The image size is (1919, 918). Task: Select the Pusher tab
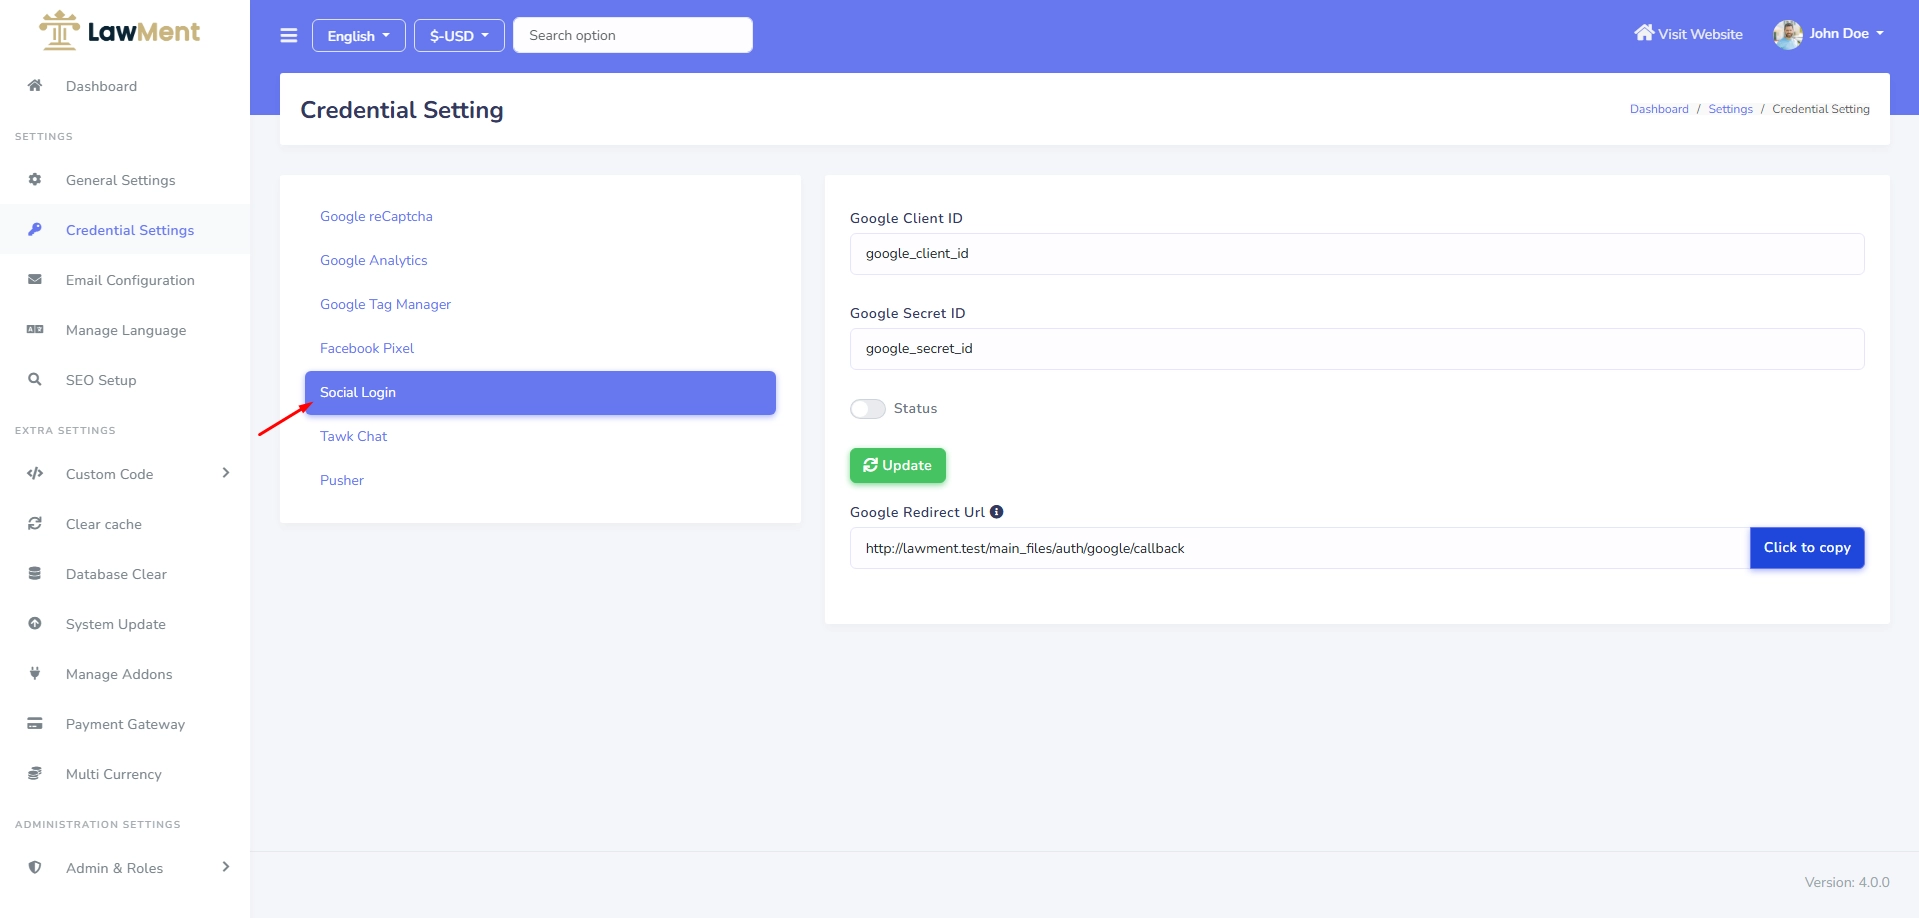pyautogui.click(x=540, y=480)
